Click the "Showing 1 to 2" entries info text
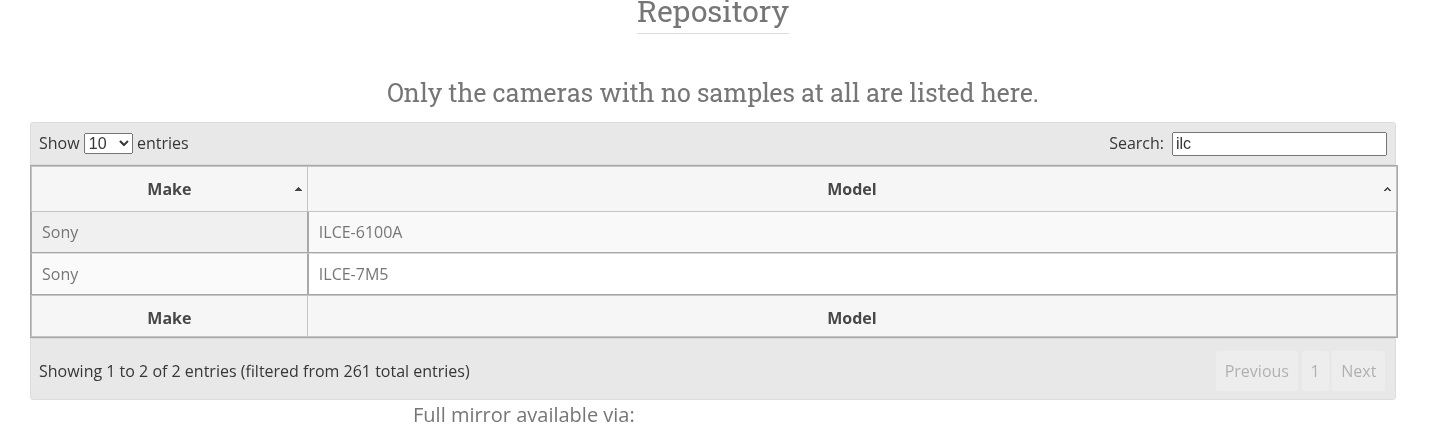The height and width of the screenshot is (434, 1430). click(254, 371)
